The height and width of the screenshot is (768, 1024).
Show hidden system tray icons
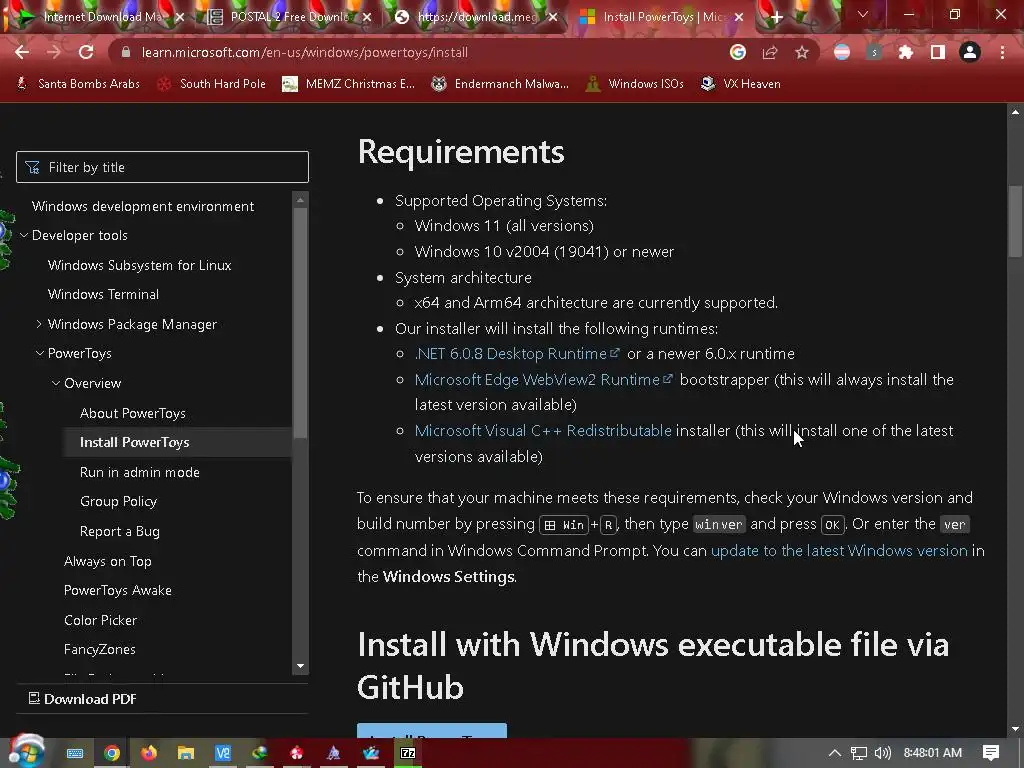tap(835, 753)
